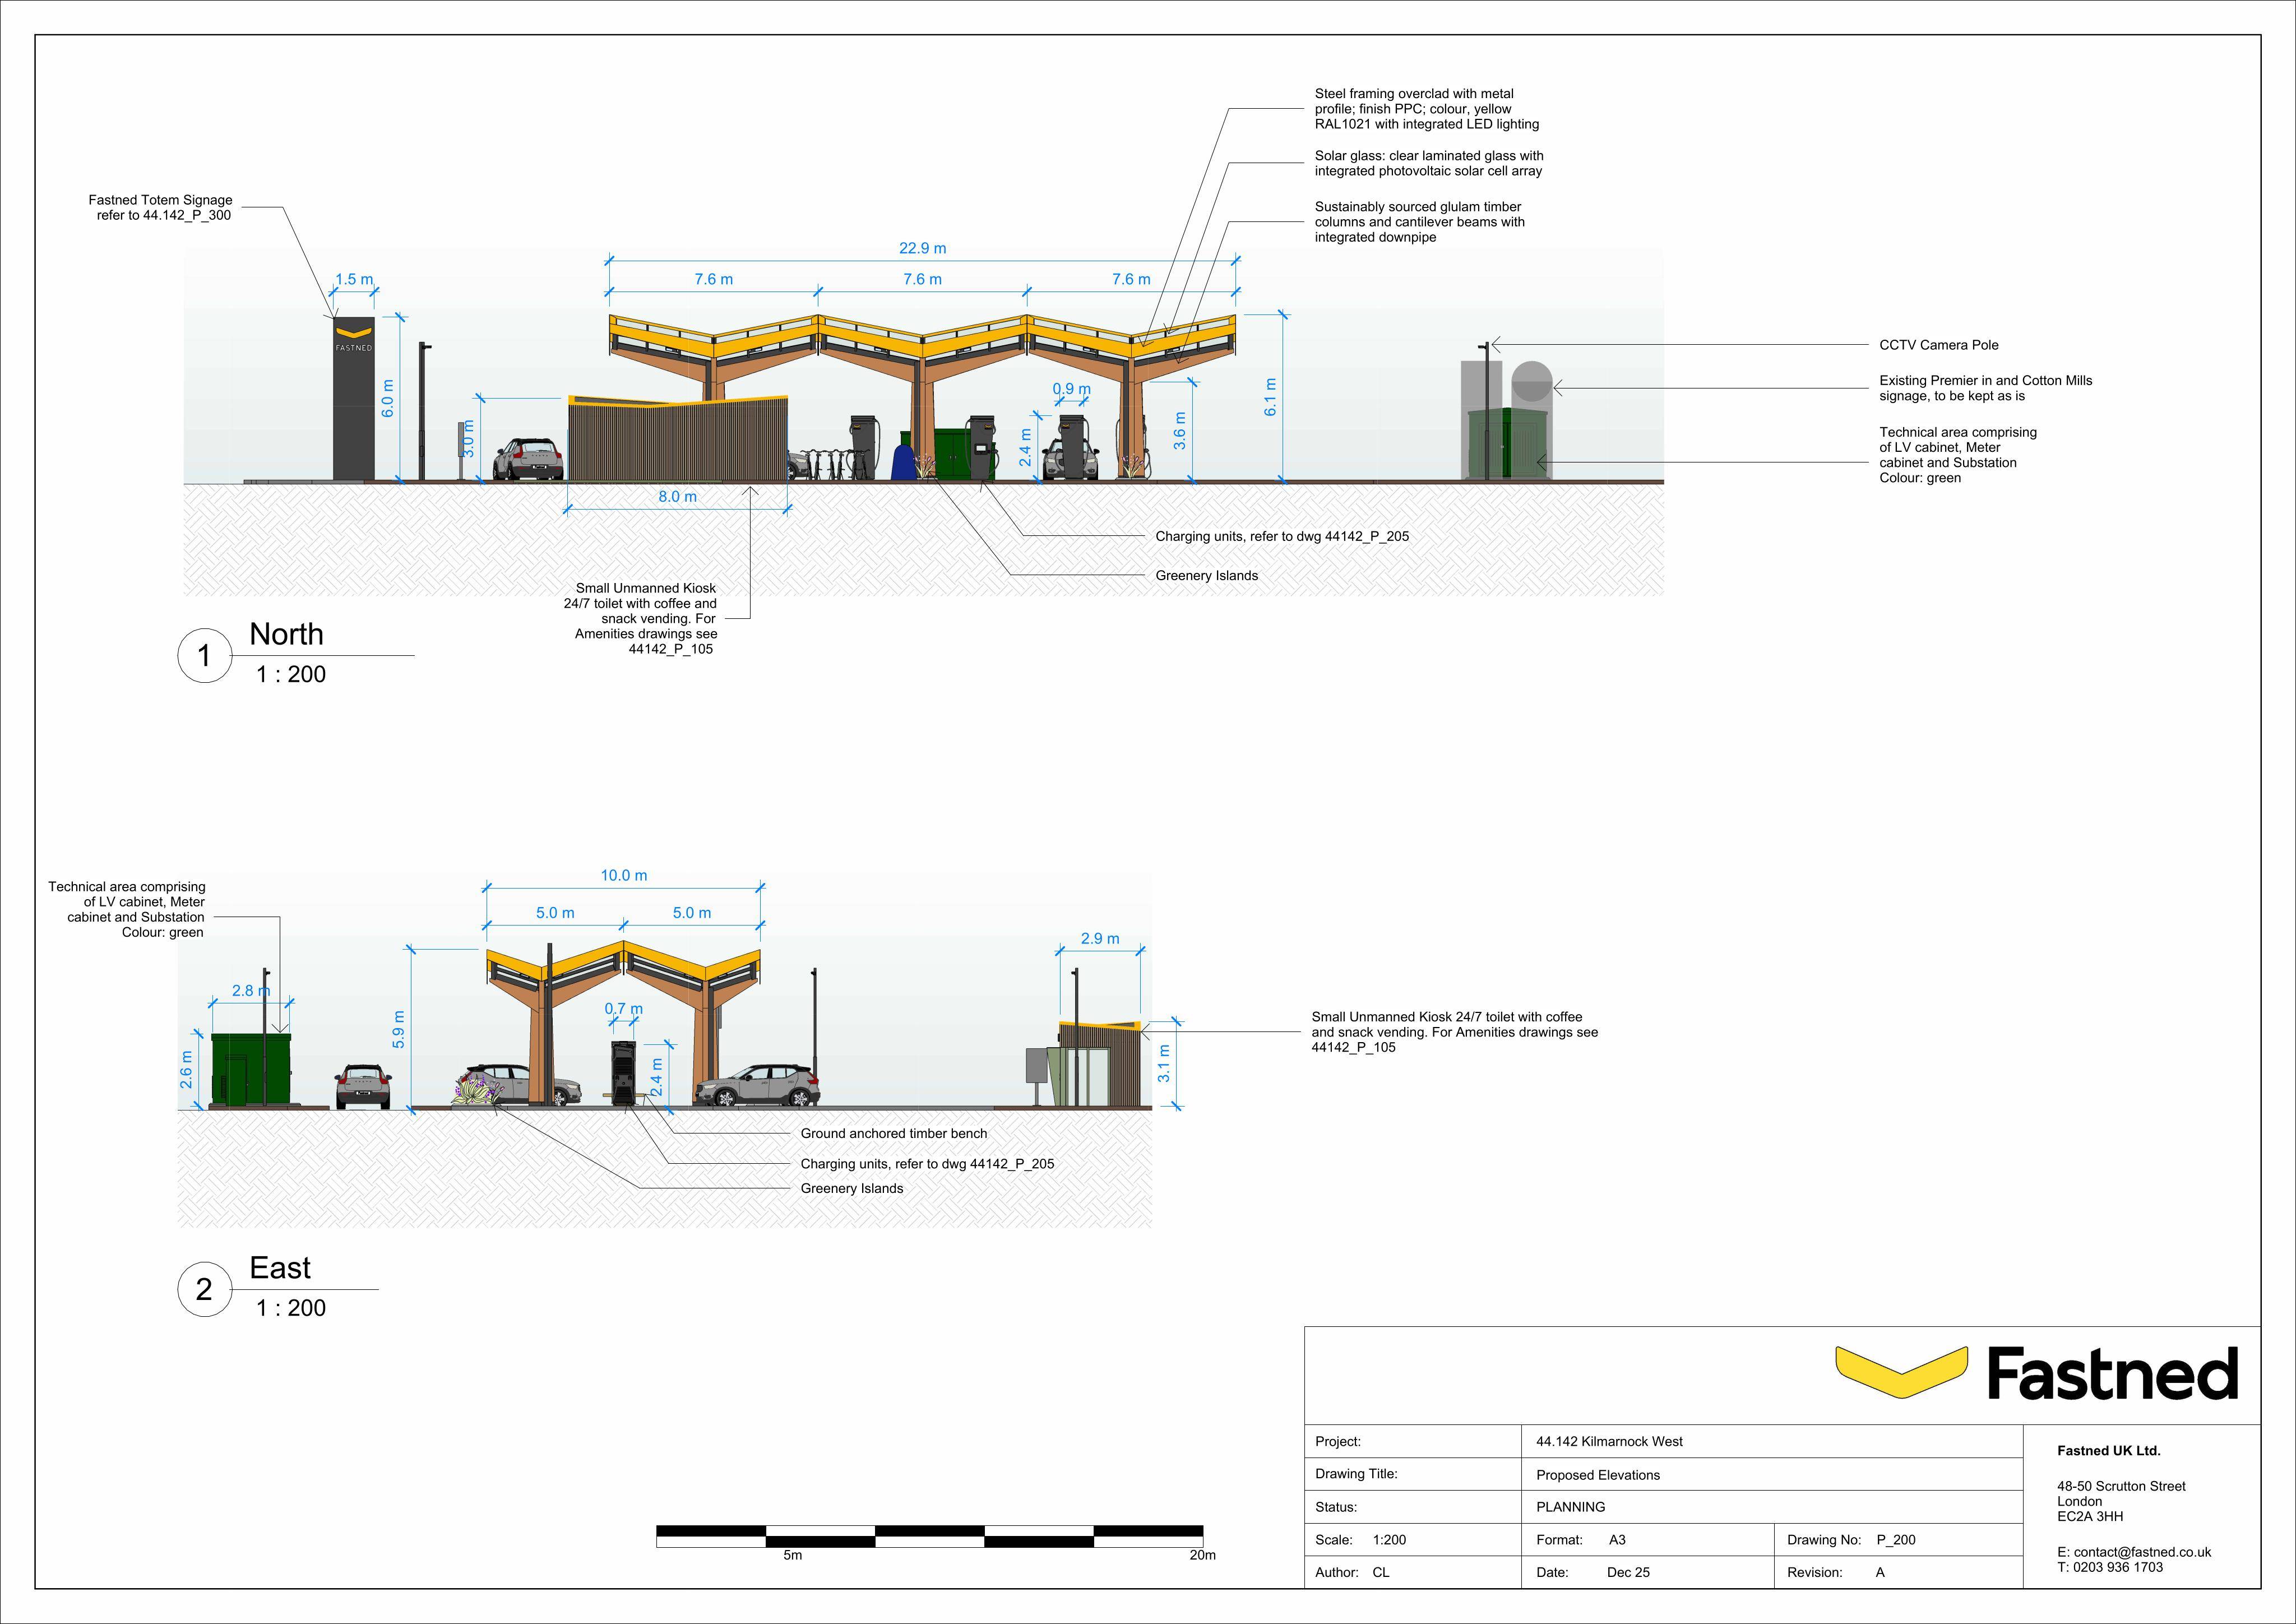
Task: Click the phone number '0203 936 1703'
Action: tap(2118, 1567)
